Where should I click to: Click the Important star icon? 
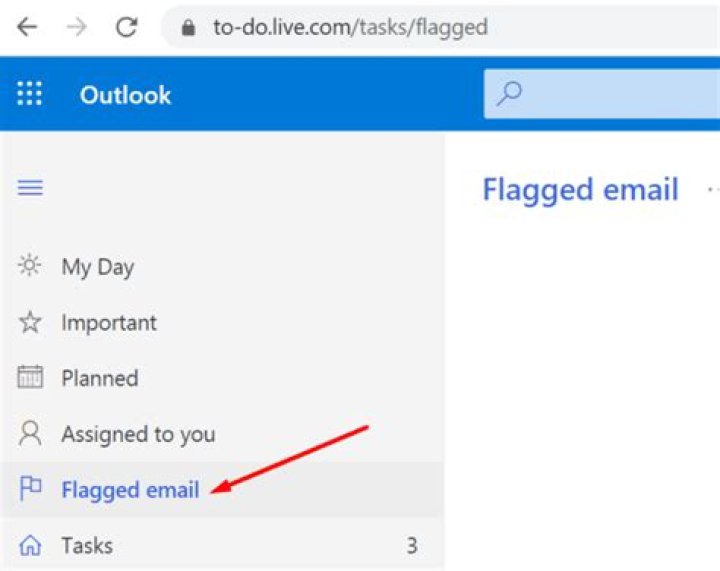31,323
